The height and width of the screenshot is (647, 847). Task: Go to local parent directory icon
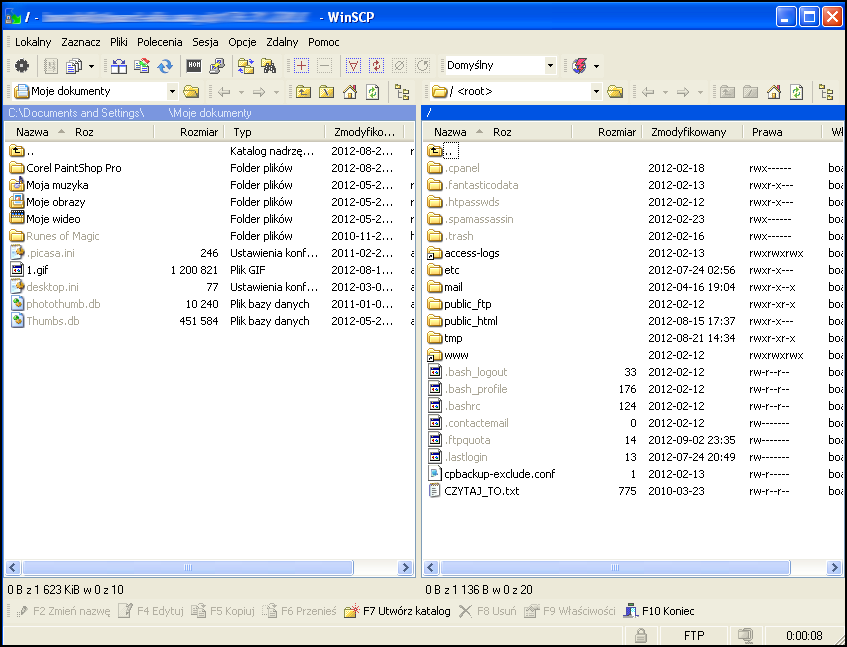tap(303, 92)
